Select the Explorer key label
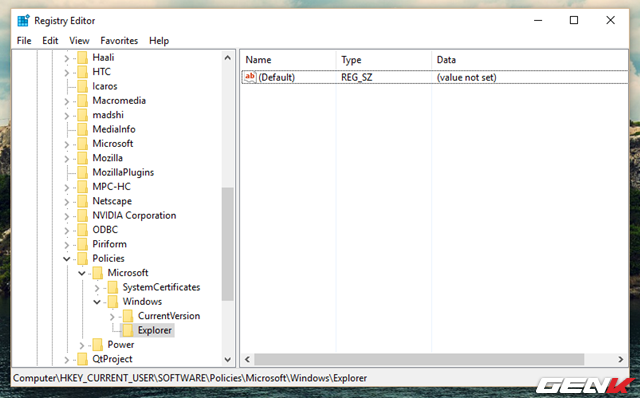 pos(155,330)
